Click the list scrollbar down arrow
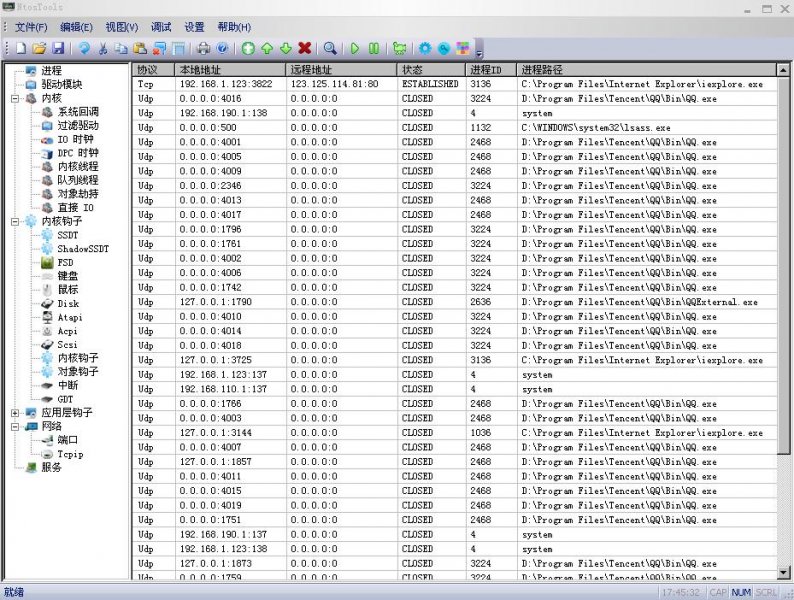 click(x=783, y=573)
